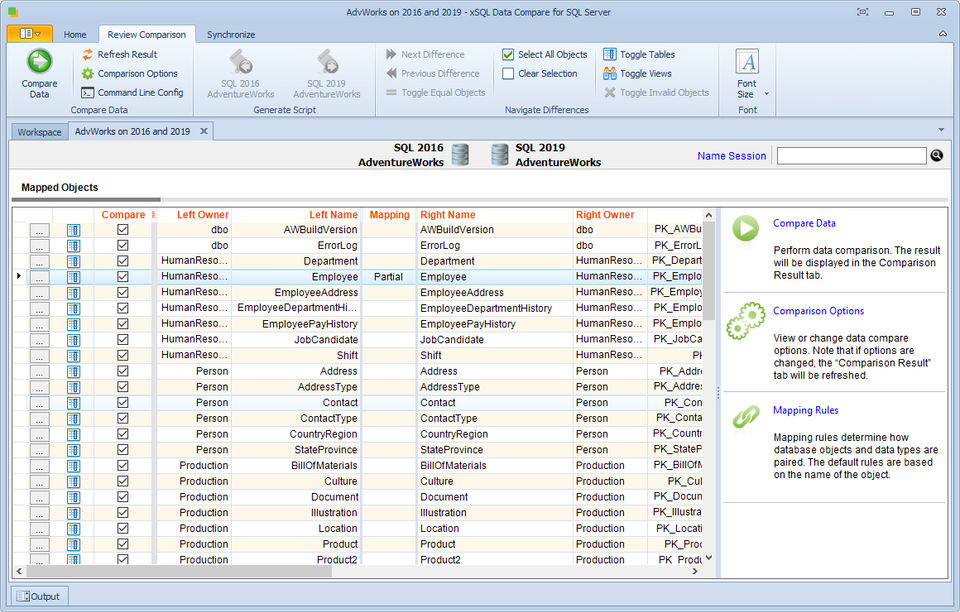Open the Output panel button
960x612 pixels.
pos(39,596)
